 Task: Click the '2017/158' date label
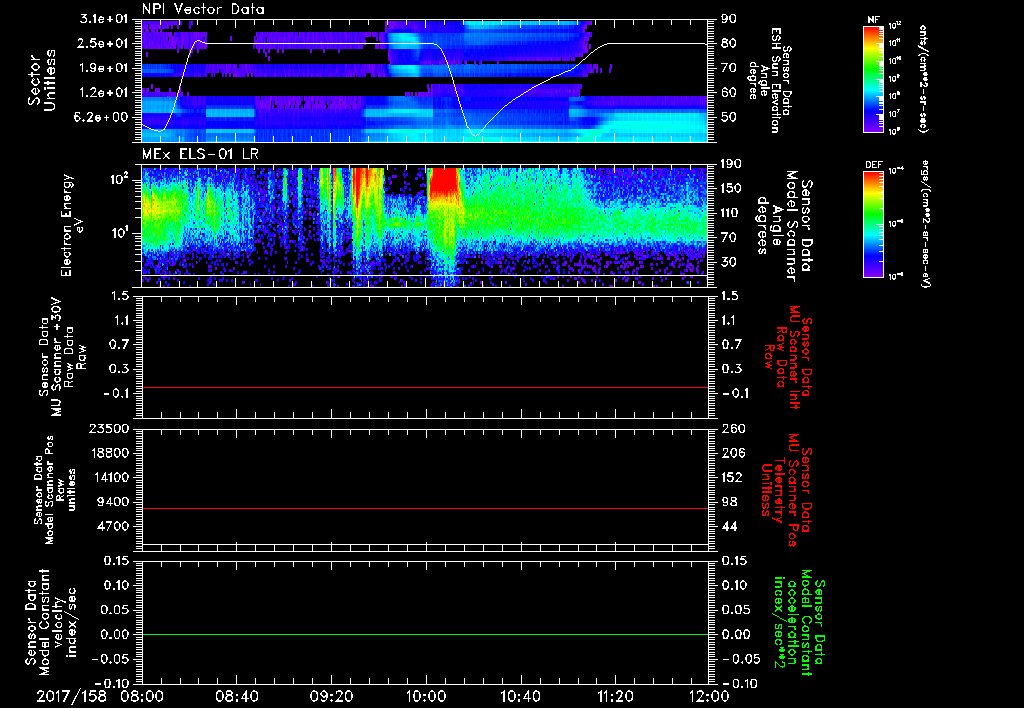tap(71, 696)
